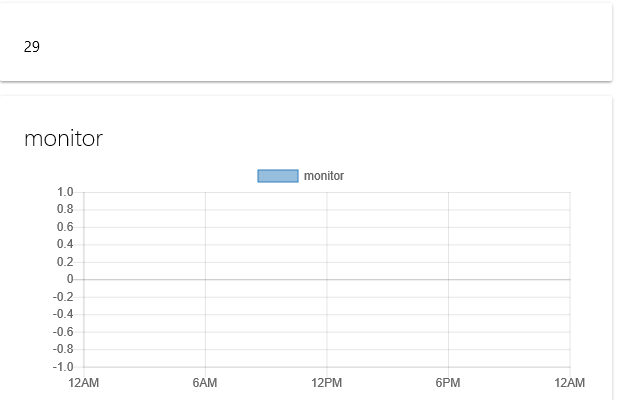Click the -1.0 y-axis label
This screenshot has width=618, height=400.
tap(63, 367)
